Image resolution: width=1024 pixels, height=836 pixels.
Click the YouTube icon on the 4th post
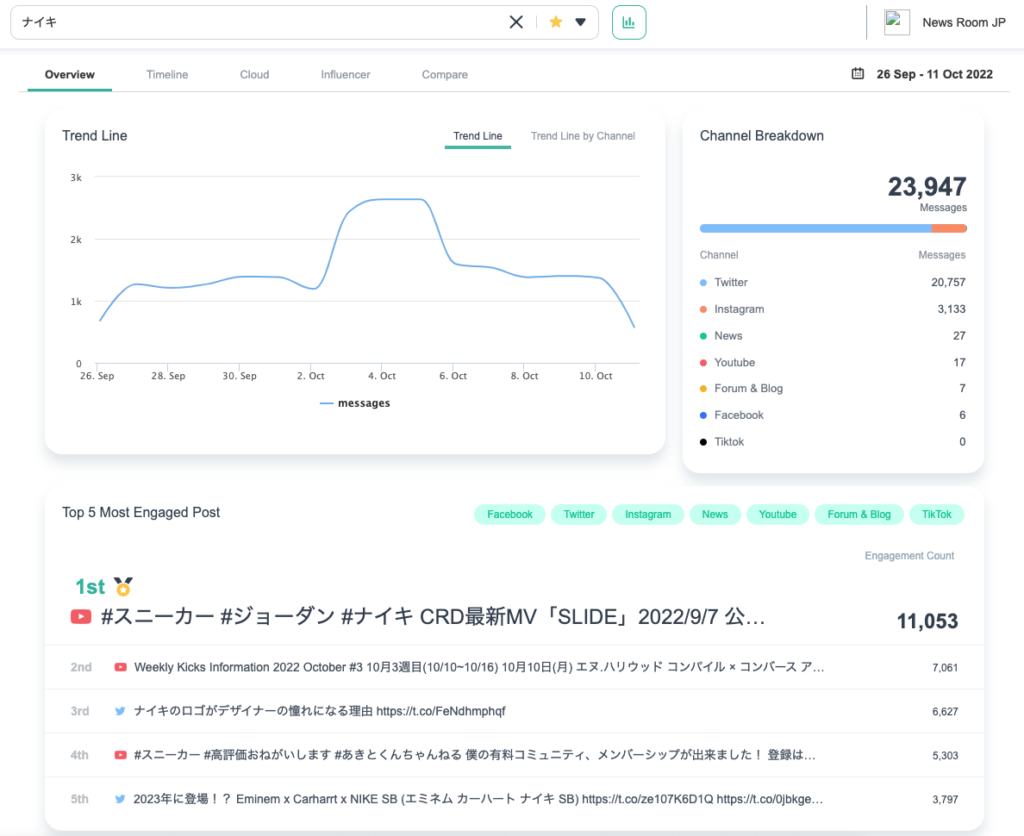pyautogui.click(x=120, y=755)
